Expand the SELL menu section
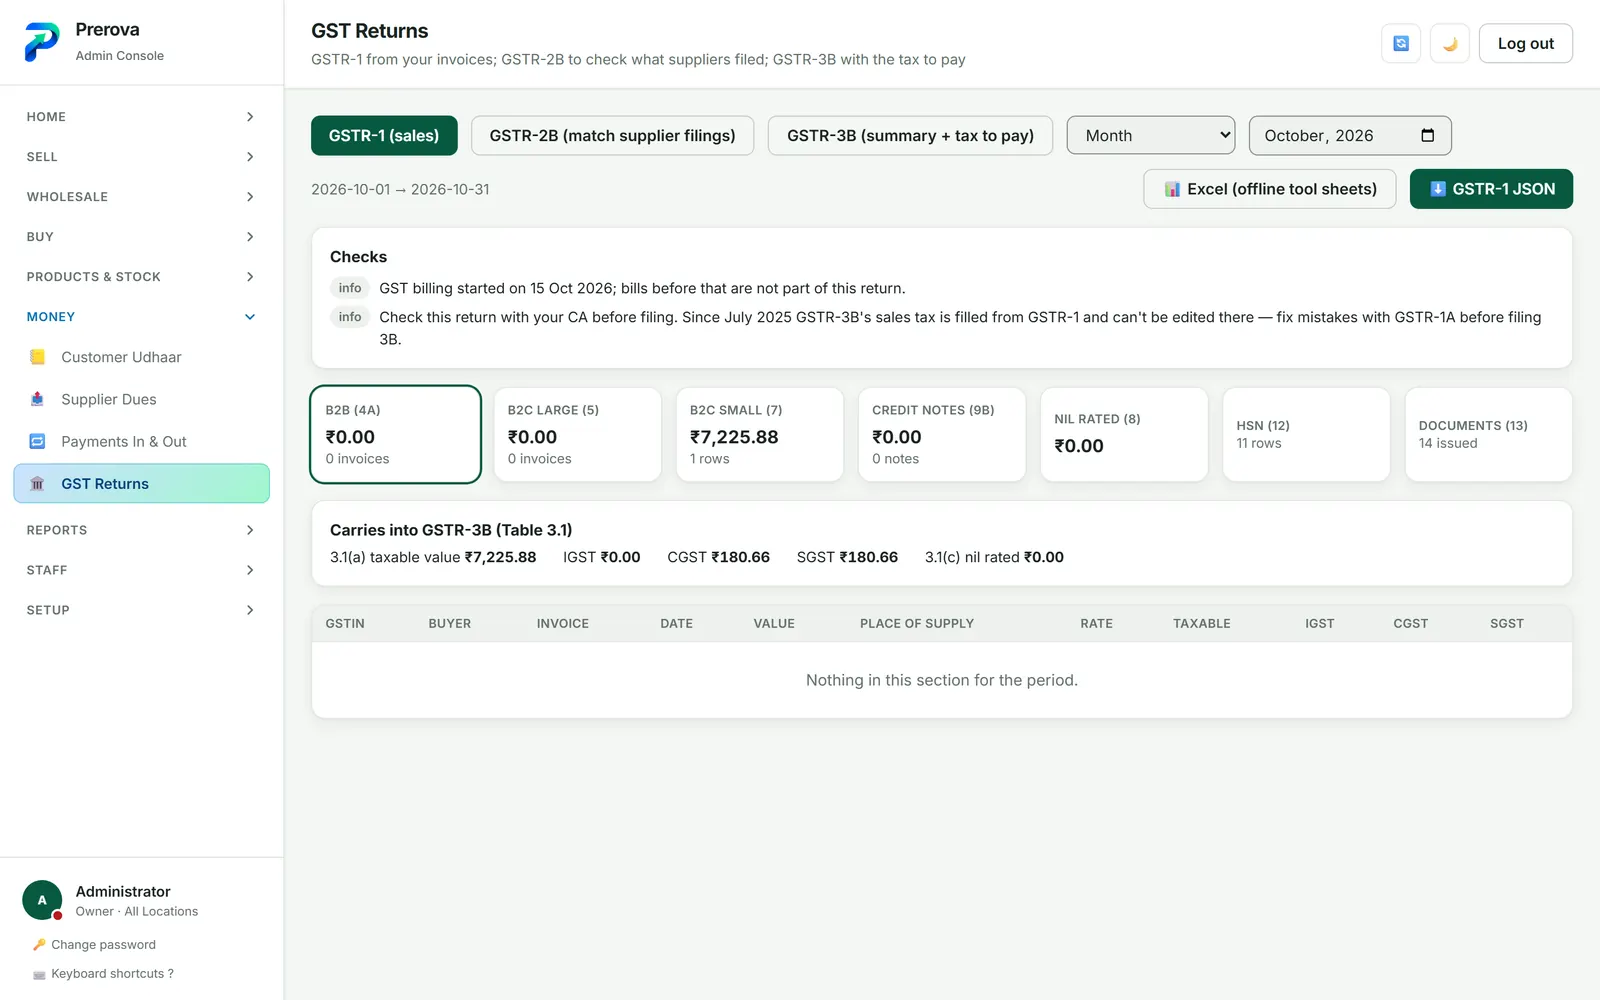Screen dimensions: 1600x1000 click(x=141, y=157)
